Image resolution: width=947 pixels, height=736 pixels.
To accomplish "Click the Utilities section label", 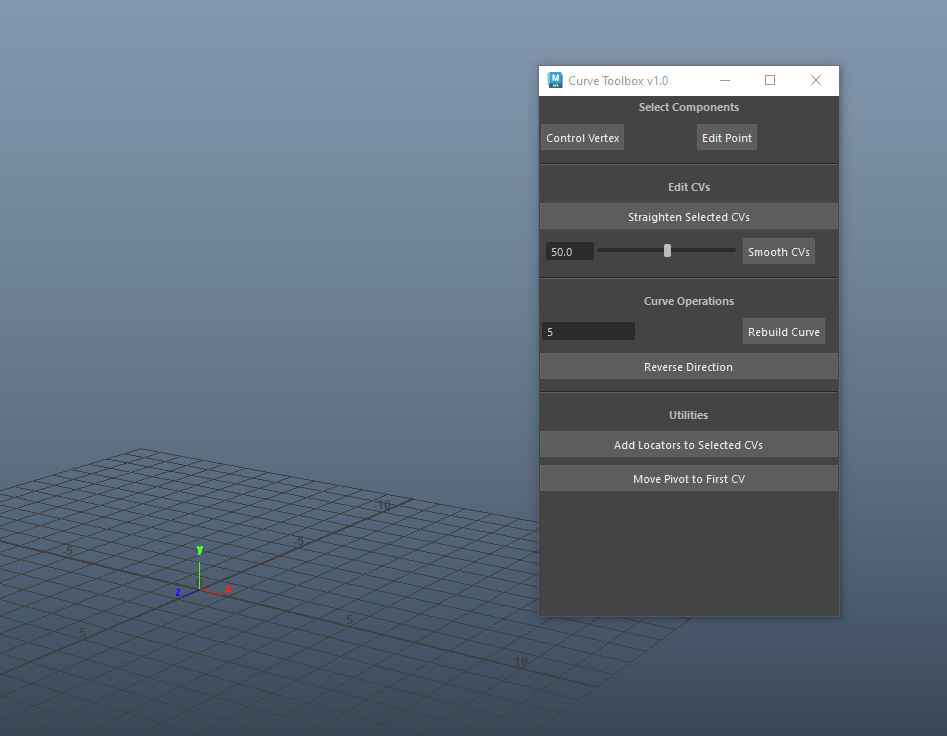I will (x=689, y=415).
